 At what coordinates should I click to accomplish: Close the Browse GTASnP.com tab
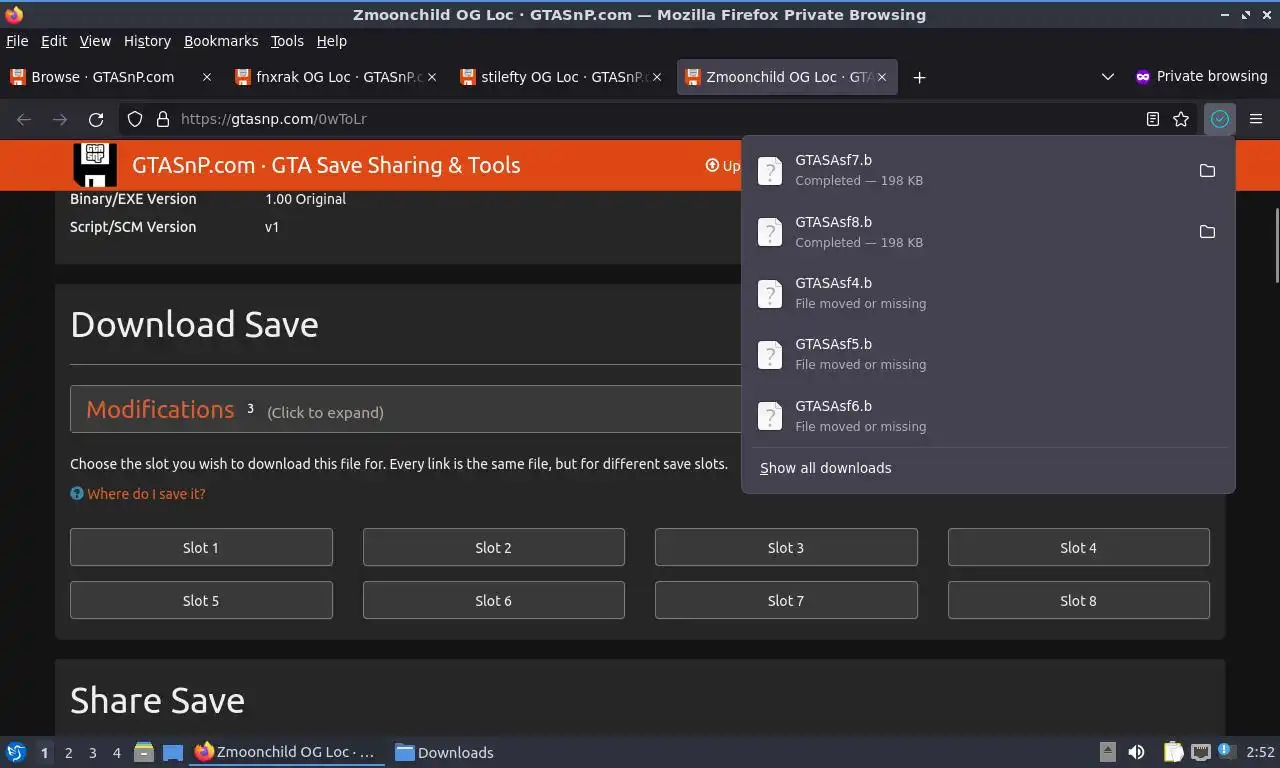(x=207, y=77)
